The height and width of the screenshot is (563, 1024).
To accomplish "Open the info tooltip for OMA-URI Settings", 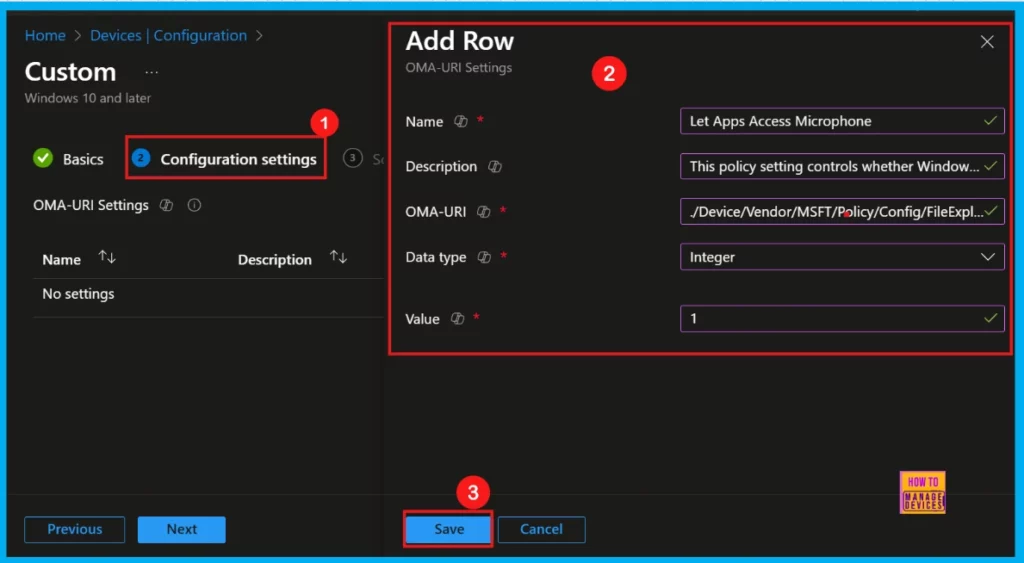I will pyautogui.click(x=194, y=205).
